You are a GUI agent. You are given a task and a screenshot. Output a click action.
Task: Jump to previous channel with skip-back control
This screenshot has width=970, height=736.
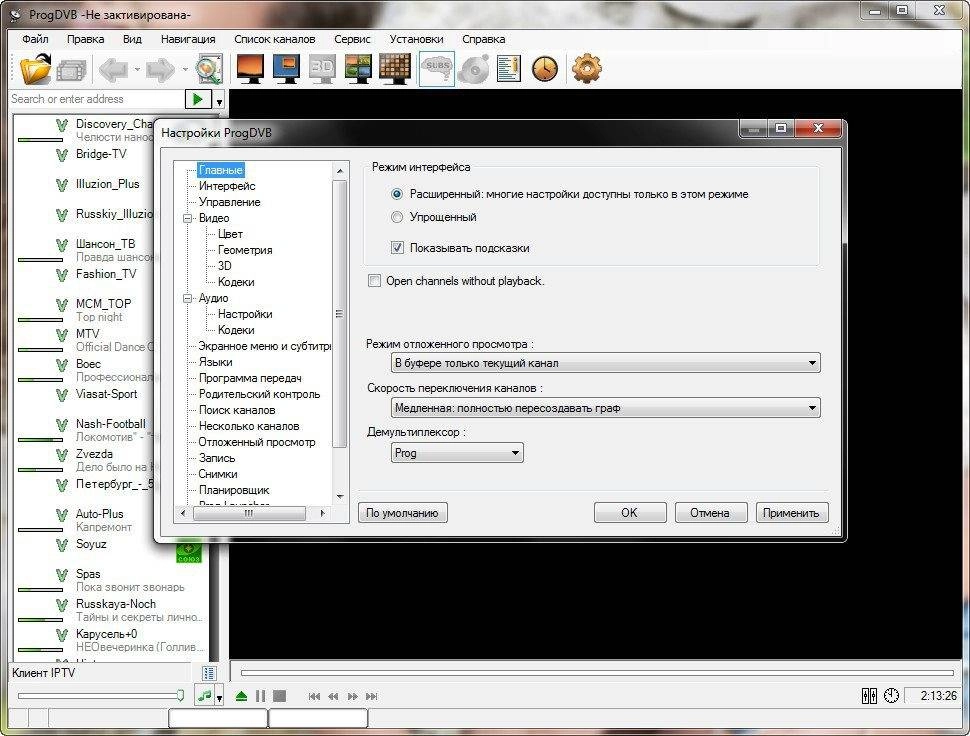[314, 696]
